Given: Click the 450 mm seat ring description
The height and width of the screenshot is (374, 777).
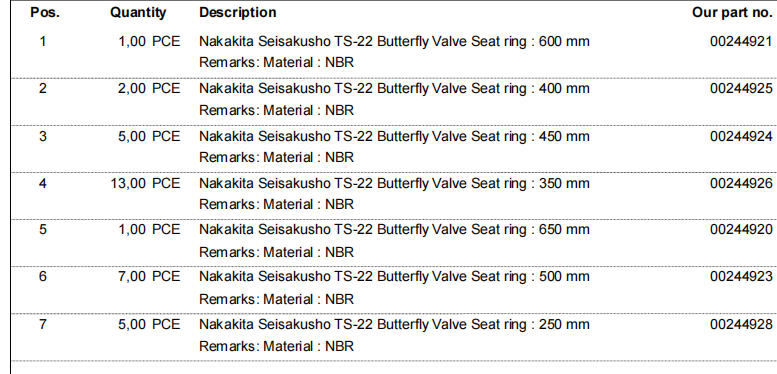Looking at the screenshot, I should (394, 136).
